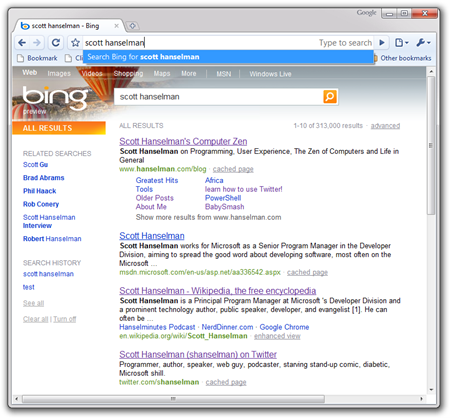The height and width of the screenshot is (418, 450).
Task: Open a new tab with plus button
Action: pyautogui.click(x=132, y=26)
